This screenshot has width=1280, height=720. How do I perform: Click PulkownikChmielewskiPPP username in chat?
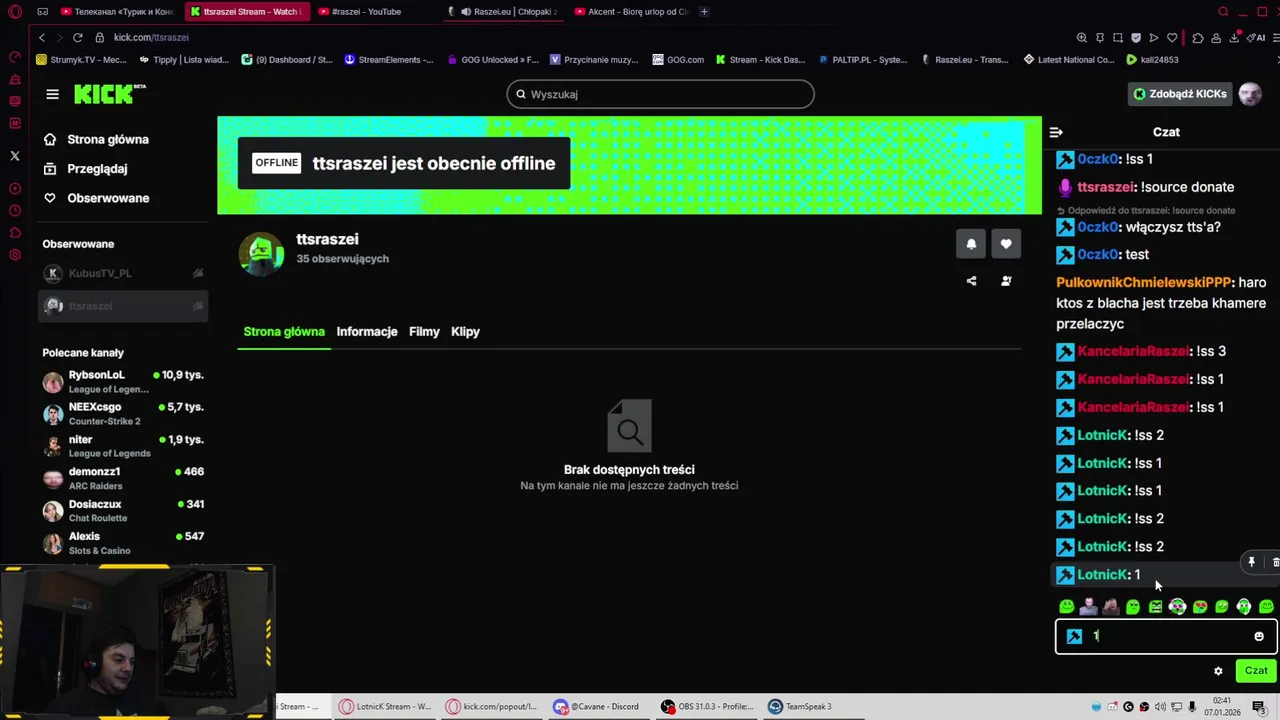point(1144,283)
